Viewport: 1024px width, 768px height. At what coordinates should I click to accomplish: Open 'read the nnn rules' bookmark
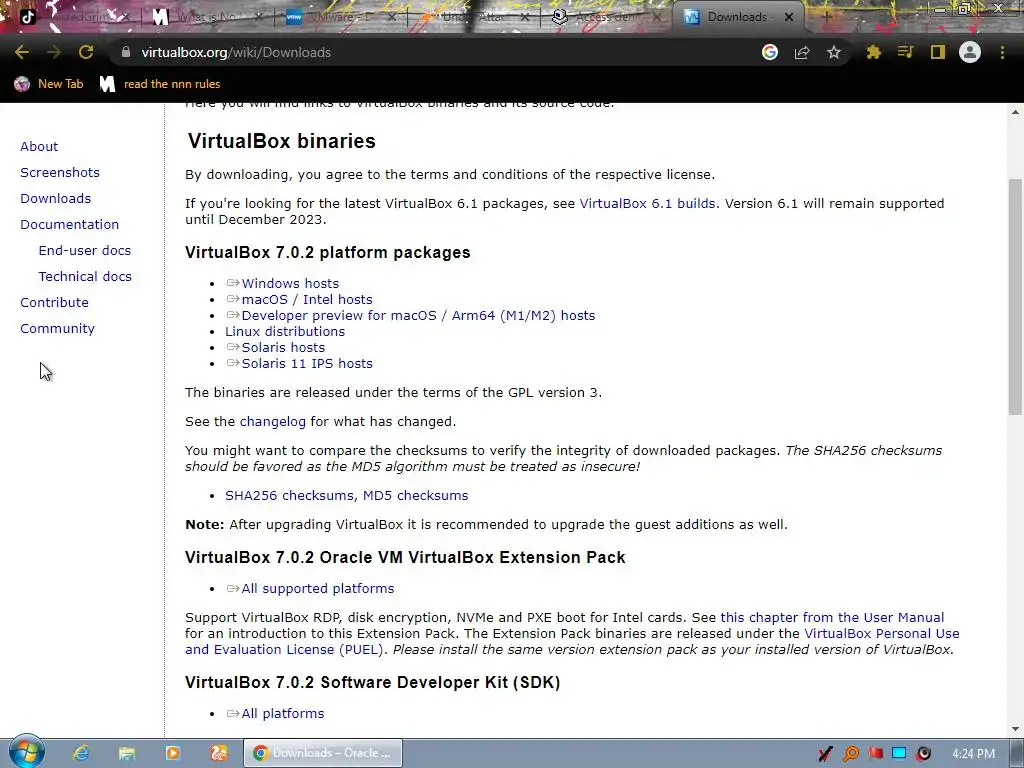pos(160,84)
